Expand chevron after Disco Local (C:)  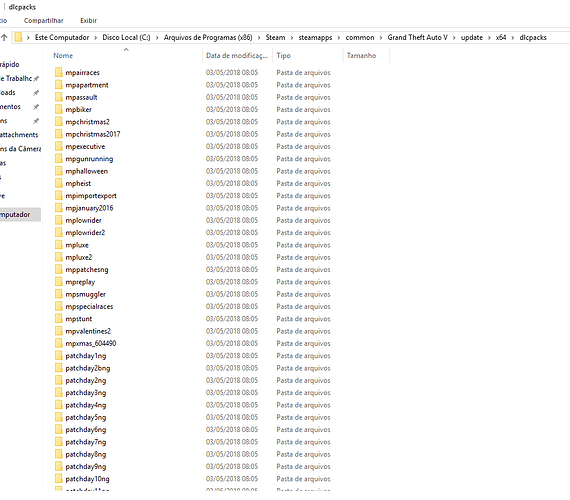coord(157,37)
